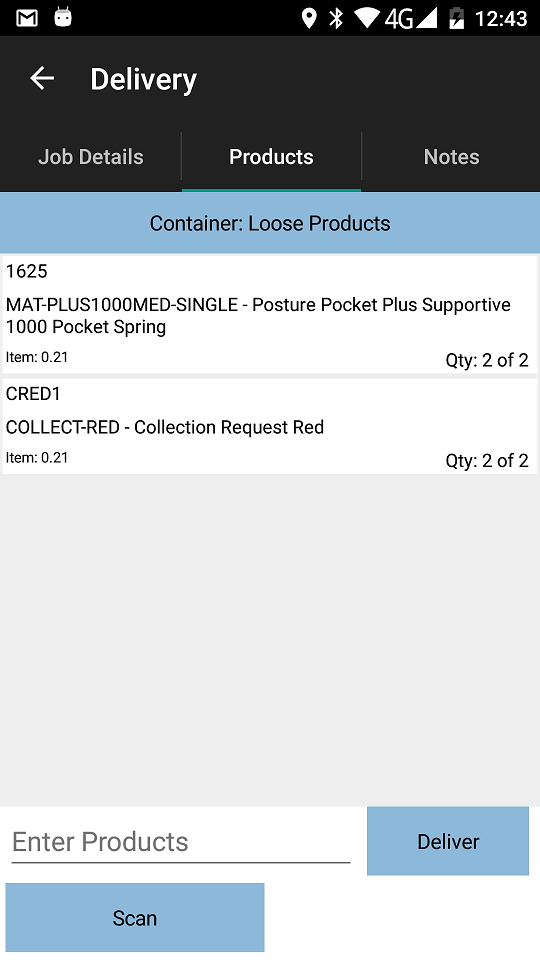Open the Notes tab
Viewport: 540px width, 960px height.
(x=451, y=157)
